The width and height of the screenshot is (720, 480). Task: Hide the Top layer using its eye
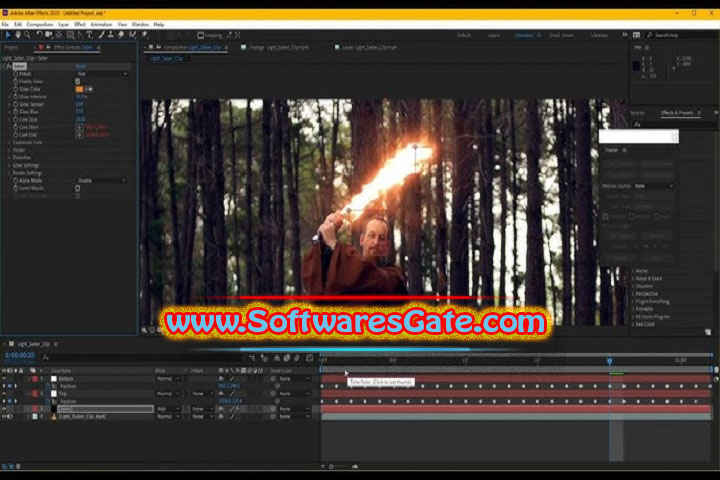pos(4,394)
